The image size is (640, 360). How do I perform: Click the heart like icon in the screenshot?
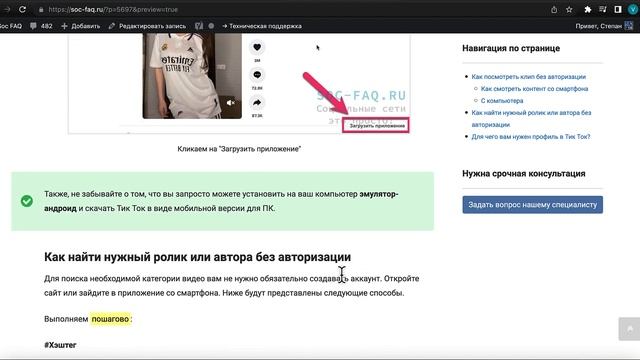tap(257, 47)
